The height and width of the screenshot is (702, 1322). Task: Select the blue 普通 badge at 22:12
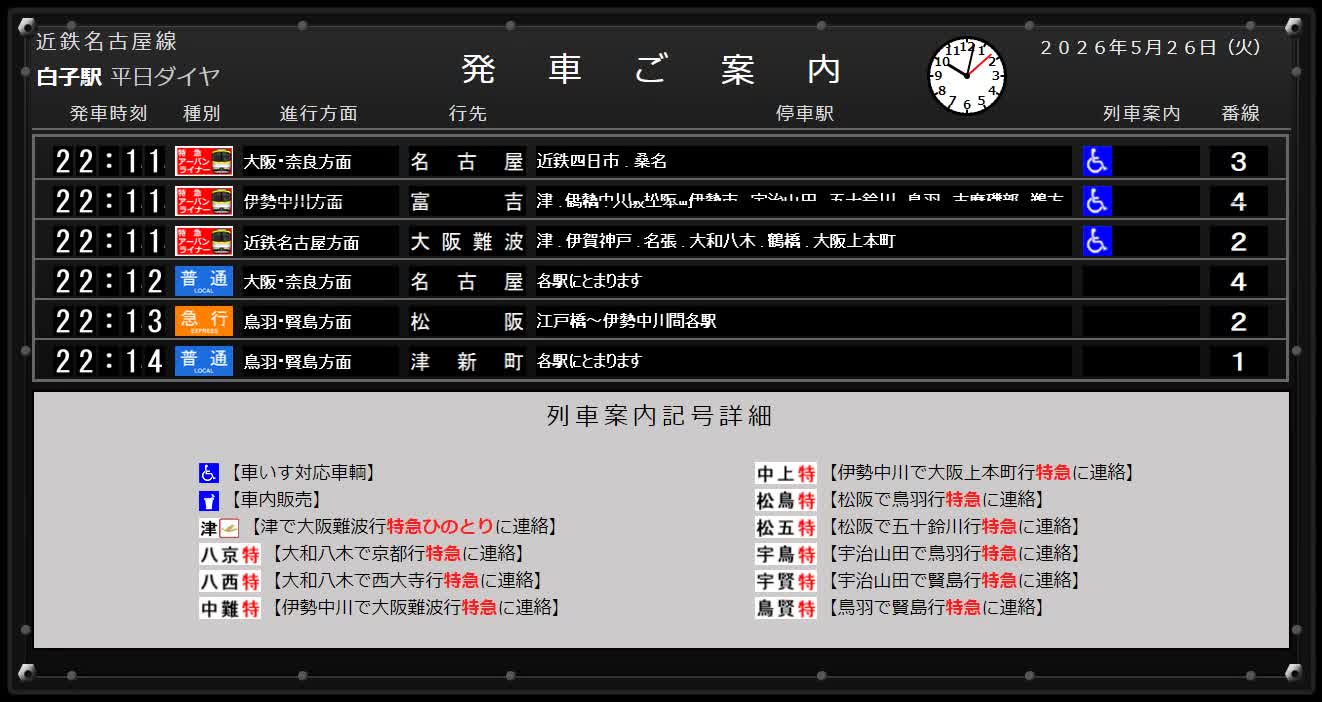(x=204, y=281)
